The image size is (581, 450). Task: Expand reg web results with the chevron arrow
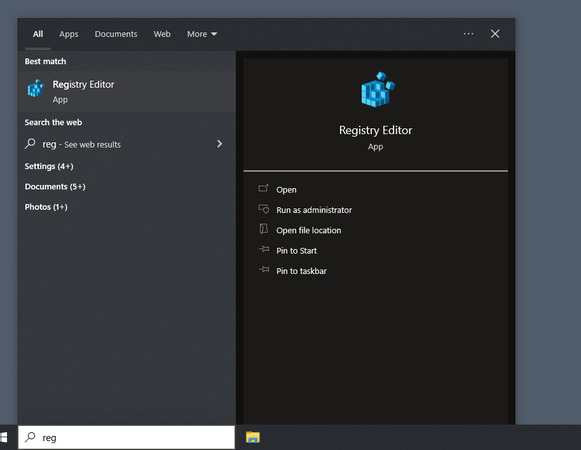tap(219, 143)
